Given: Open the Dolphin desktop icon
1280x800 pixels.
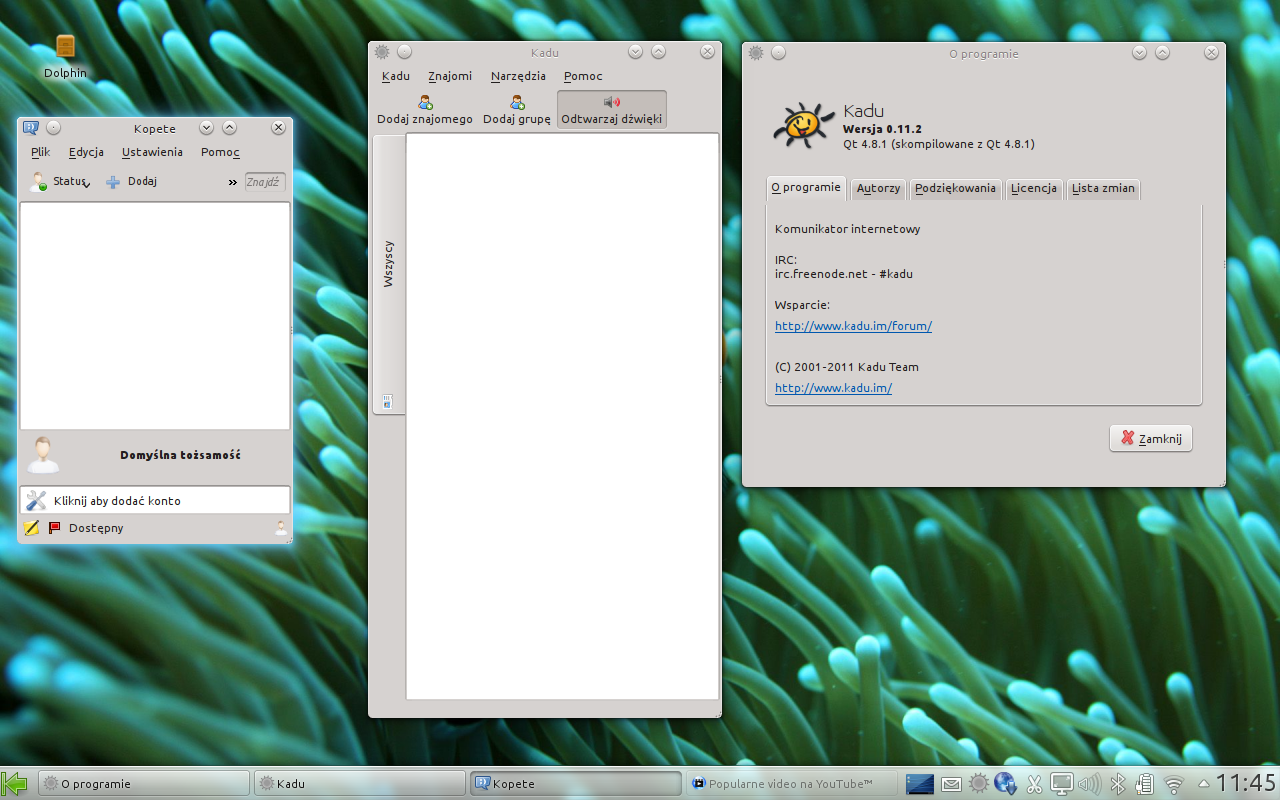Looking at the screenshot, I should pos(65,56).
